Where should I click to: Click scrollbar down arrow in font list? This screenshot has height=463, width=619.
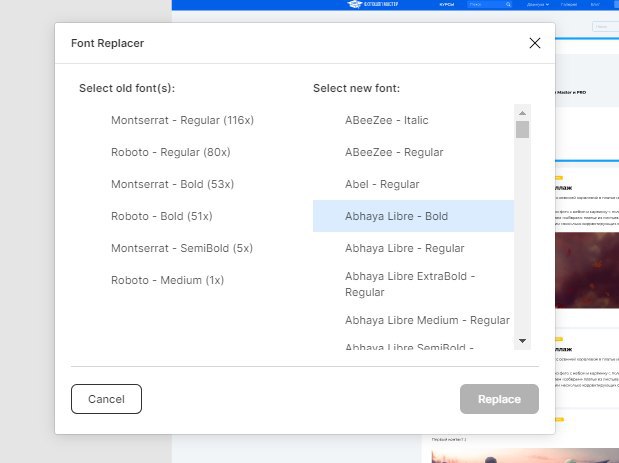pyautogui.click(x=522, y=341)
